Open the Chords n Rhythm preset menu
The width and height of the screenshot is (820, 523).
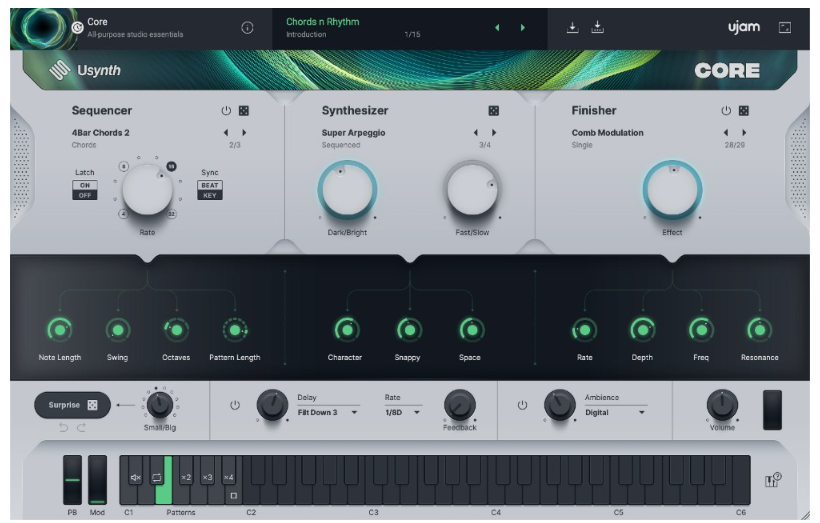click(323, 22)
